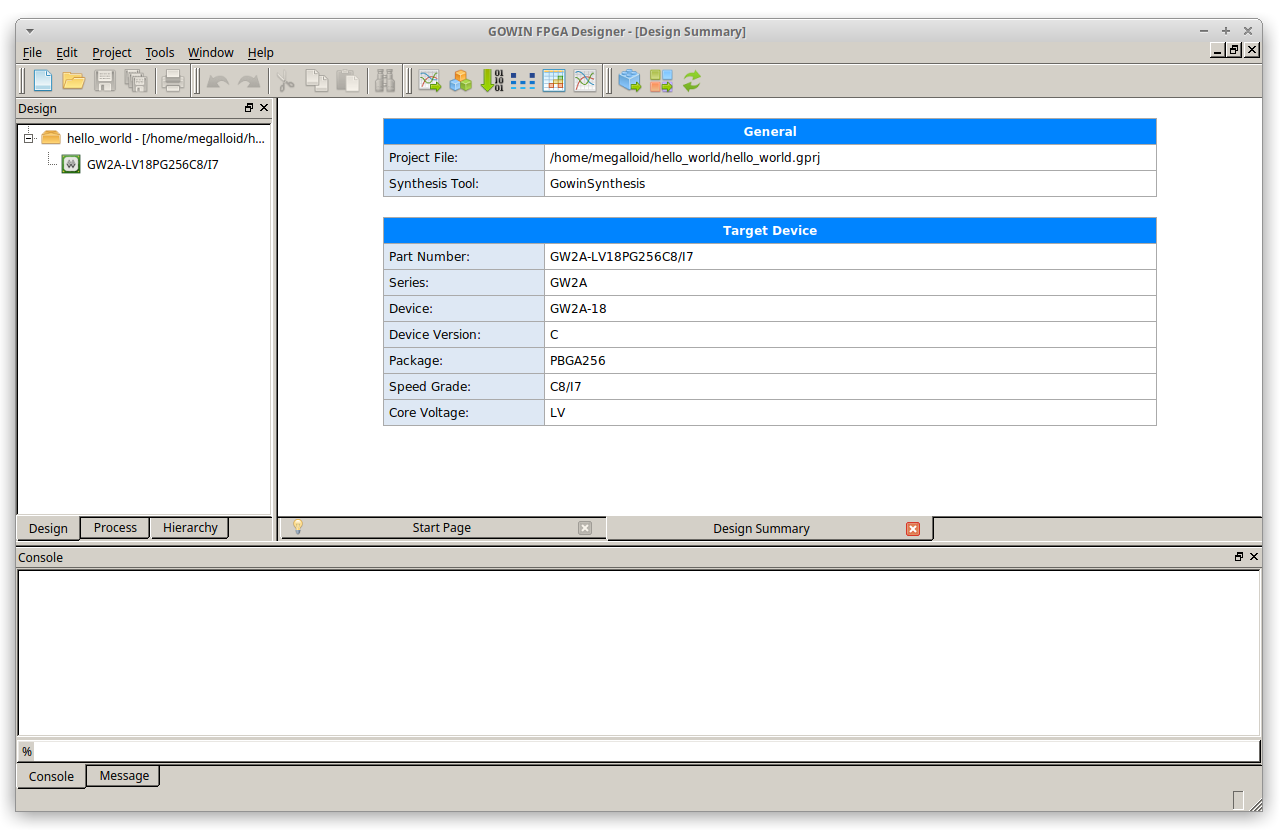The height and width of the screenshot is (830, 1284).
Task: Open the Edit menu
Action: click(67, 53)
